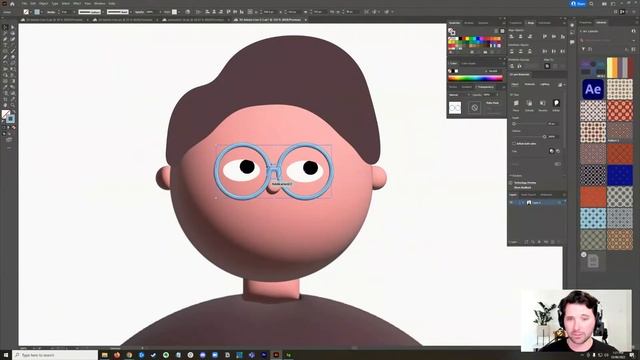This screenshot has height=360, width=640.
Task: Click the Share button
Action: click(x=578, y=4)
